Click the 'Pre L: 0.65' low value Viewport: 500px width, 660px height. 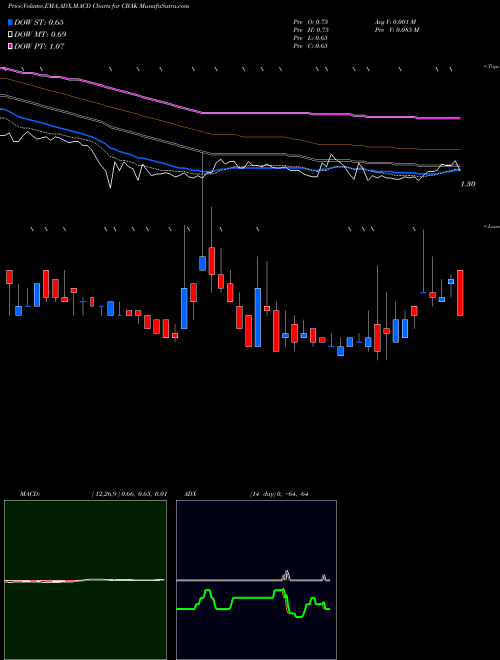[x=311, y=38]
